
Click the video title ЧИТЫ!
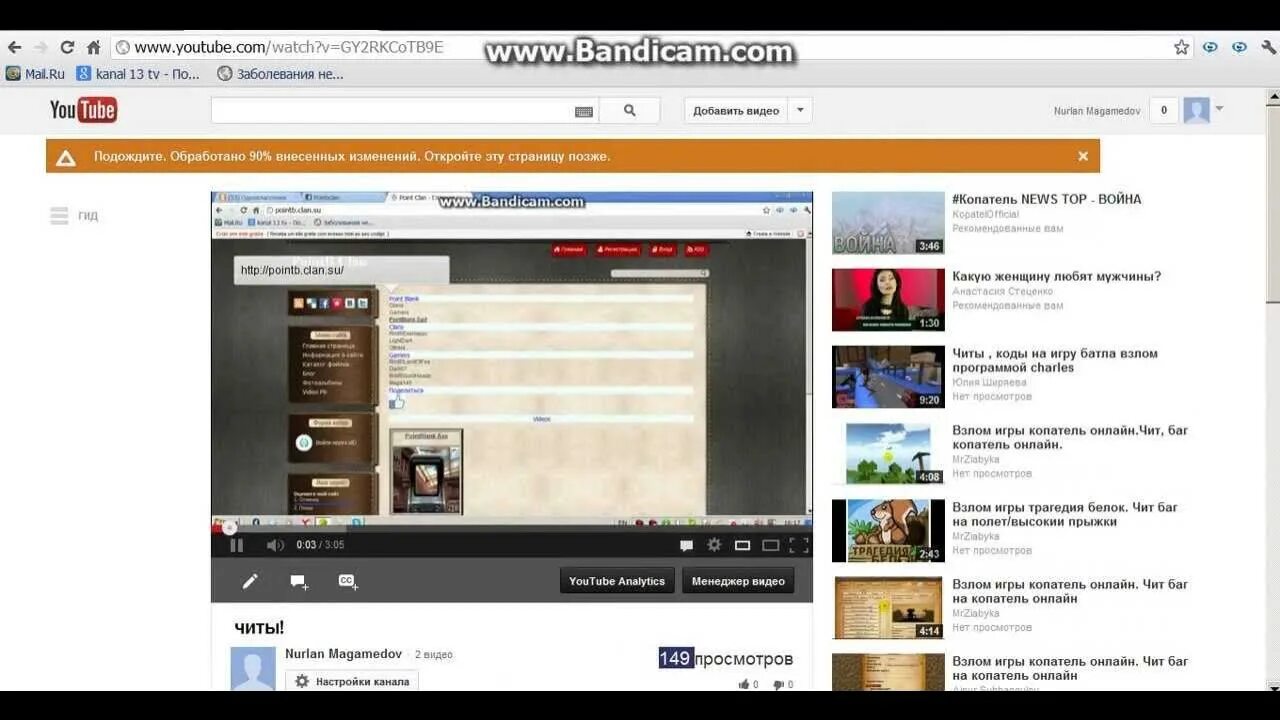(259, 627)
